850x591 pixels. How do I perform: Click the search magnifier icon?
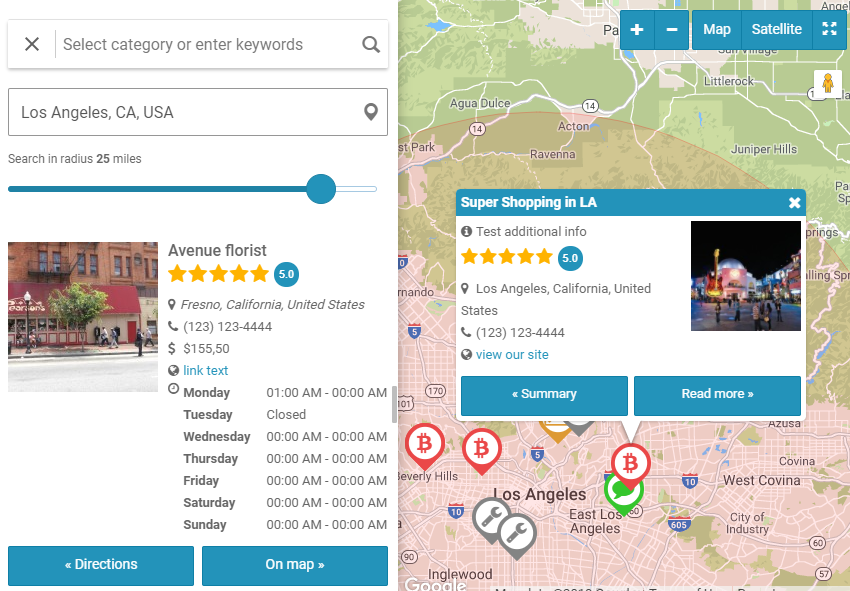[x=370, y=44]
